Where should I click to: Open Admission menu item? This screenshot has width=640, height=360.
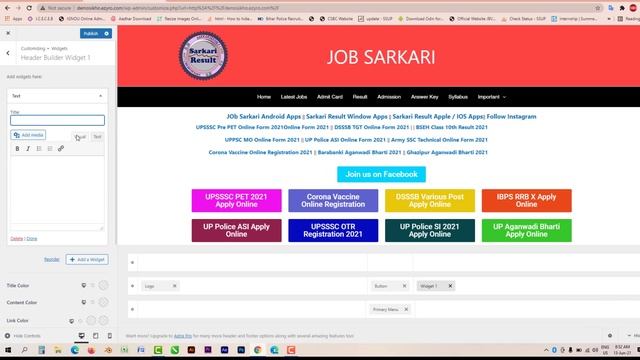pyautogui.click(x=389, y=97)
